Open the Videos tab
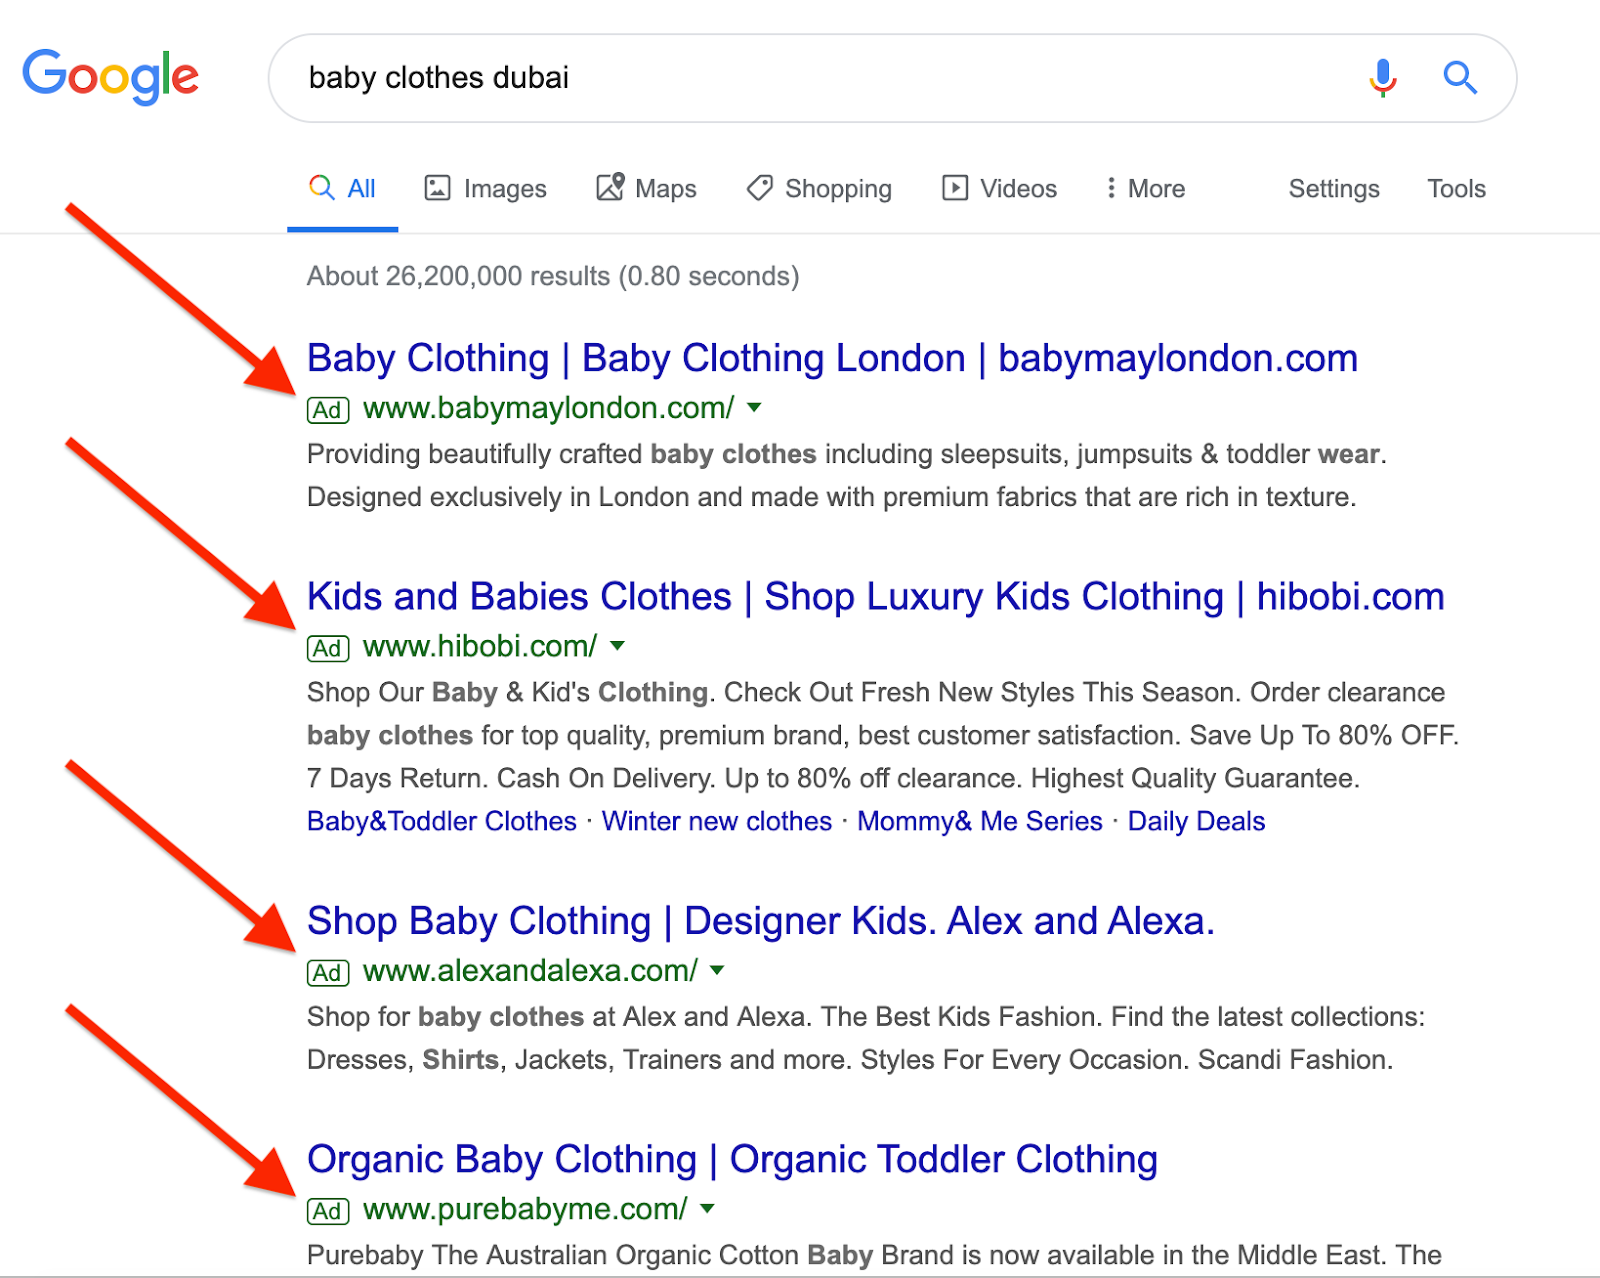The image size is (1600, 1278). pyautogui.click(x=999, y=189)
